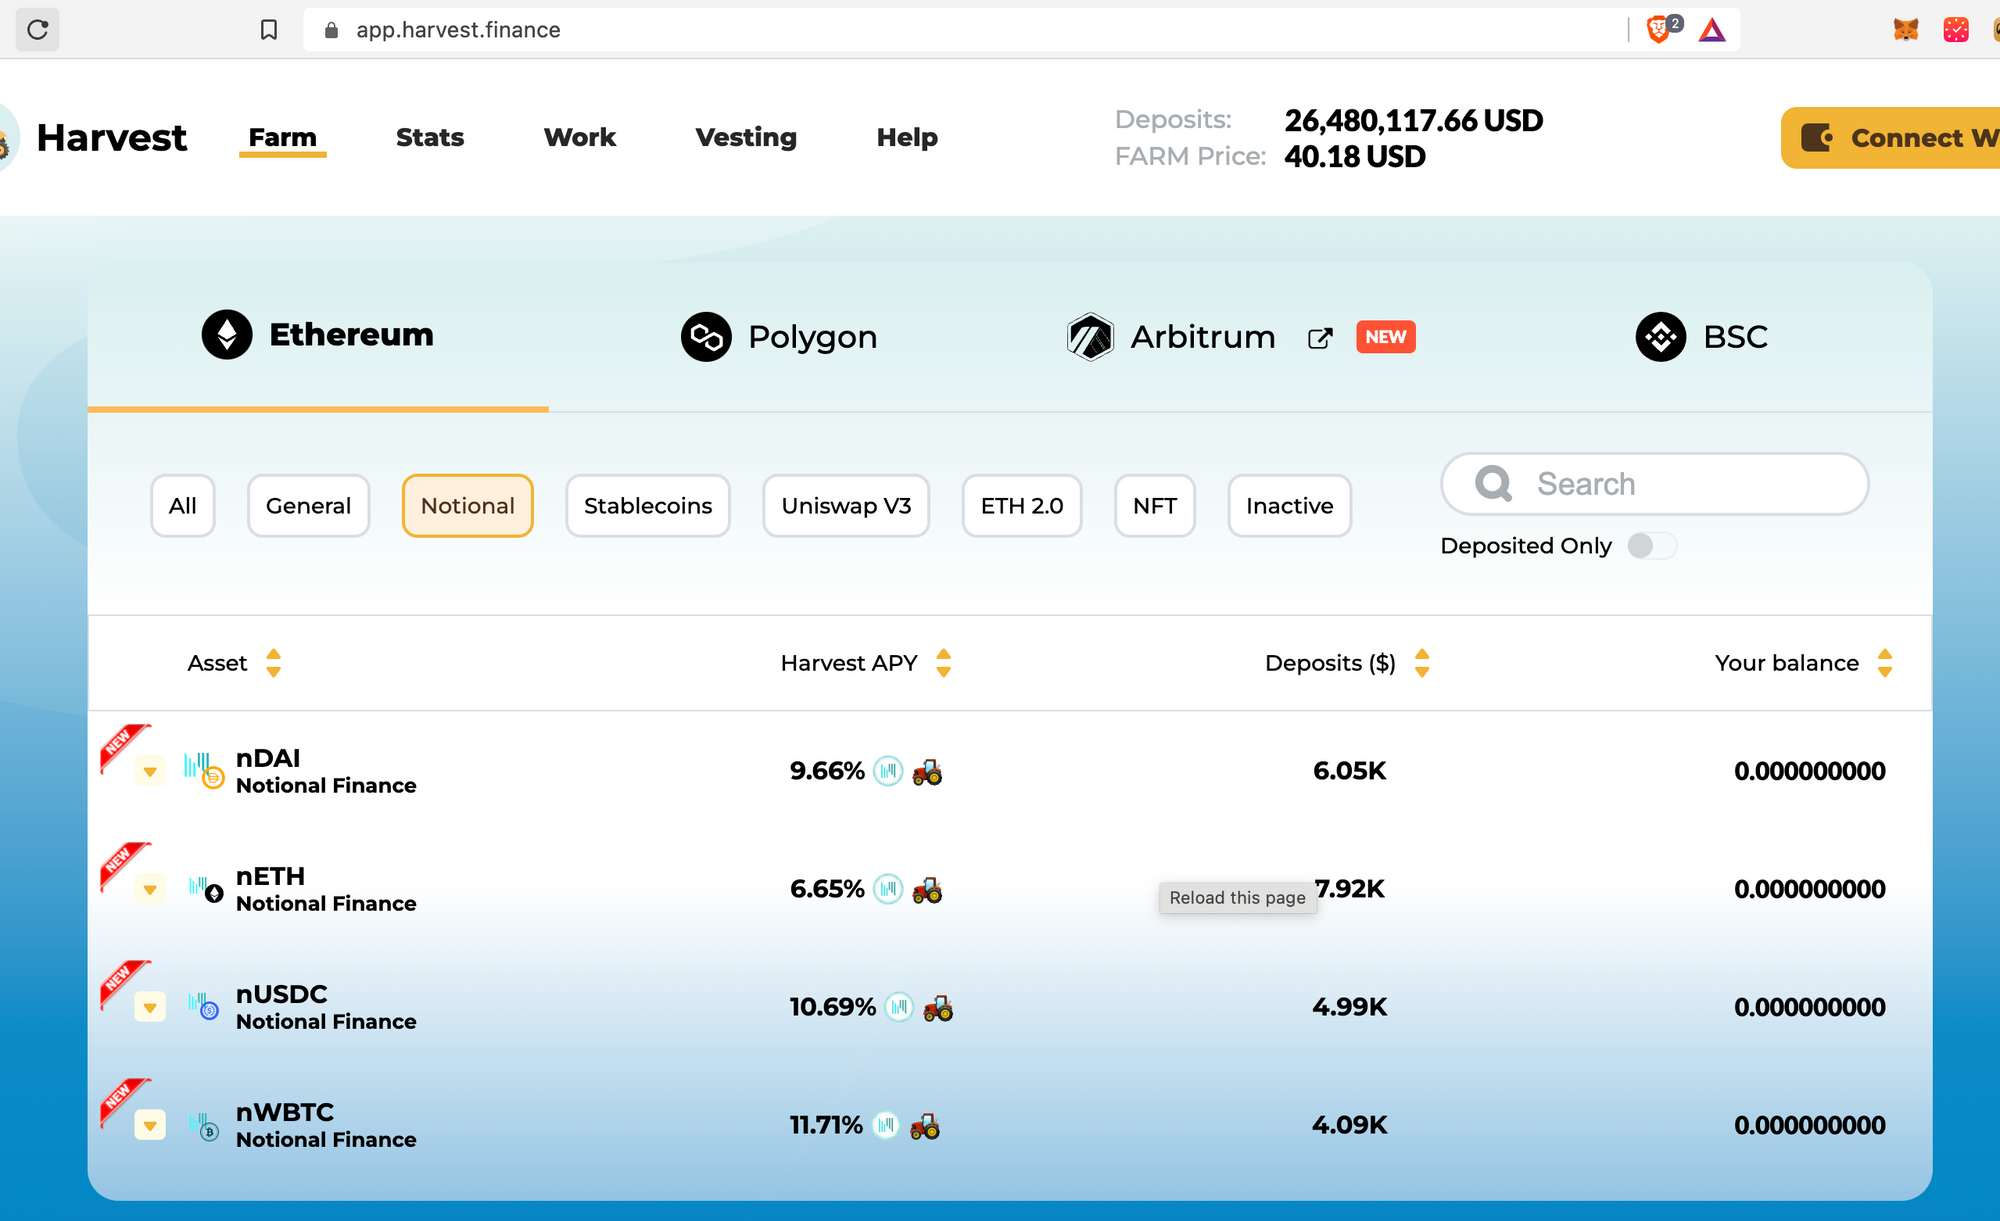This screenshot has width=2000, height=1221.
Task: Click the bookmark icon in address bar
Action: [268, 30]
